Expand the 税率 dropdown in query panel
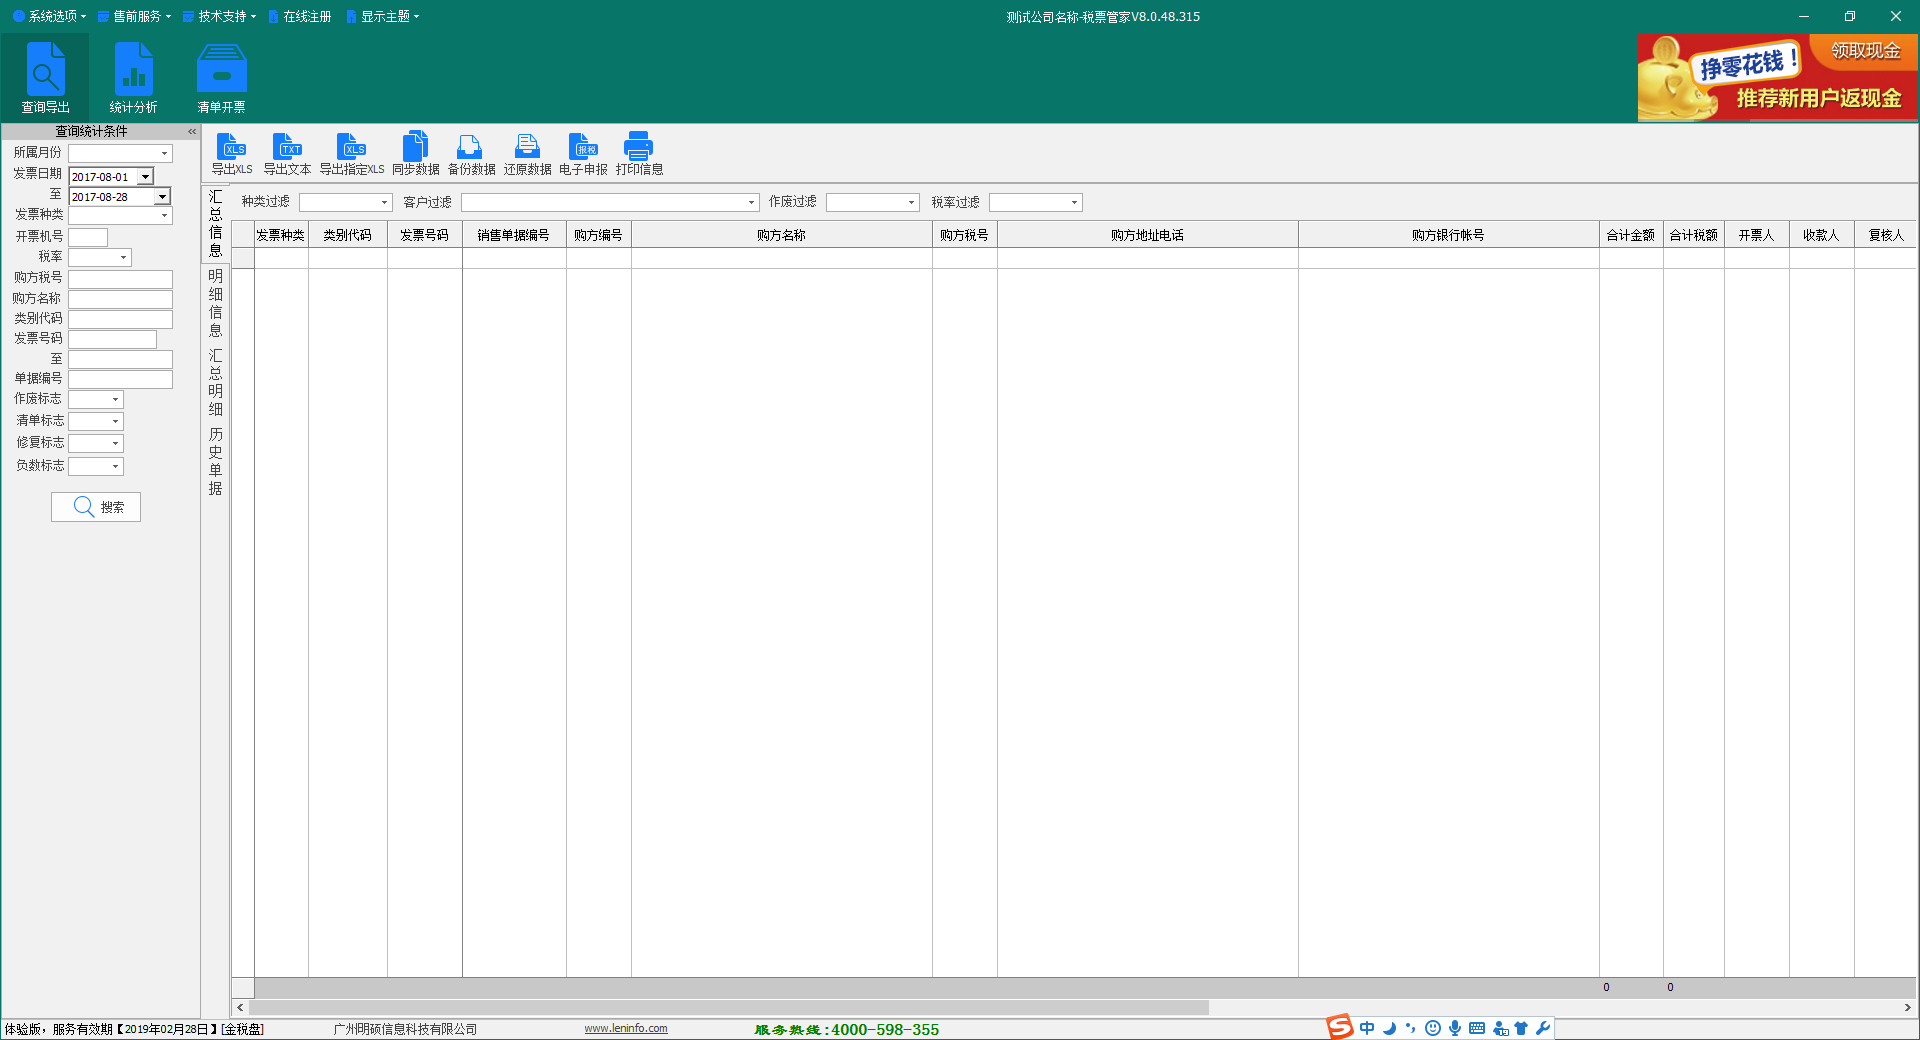 point(123,257)
